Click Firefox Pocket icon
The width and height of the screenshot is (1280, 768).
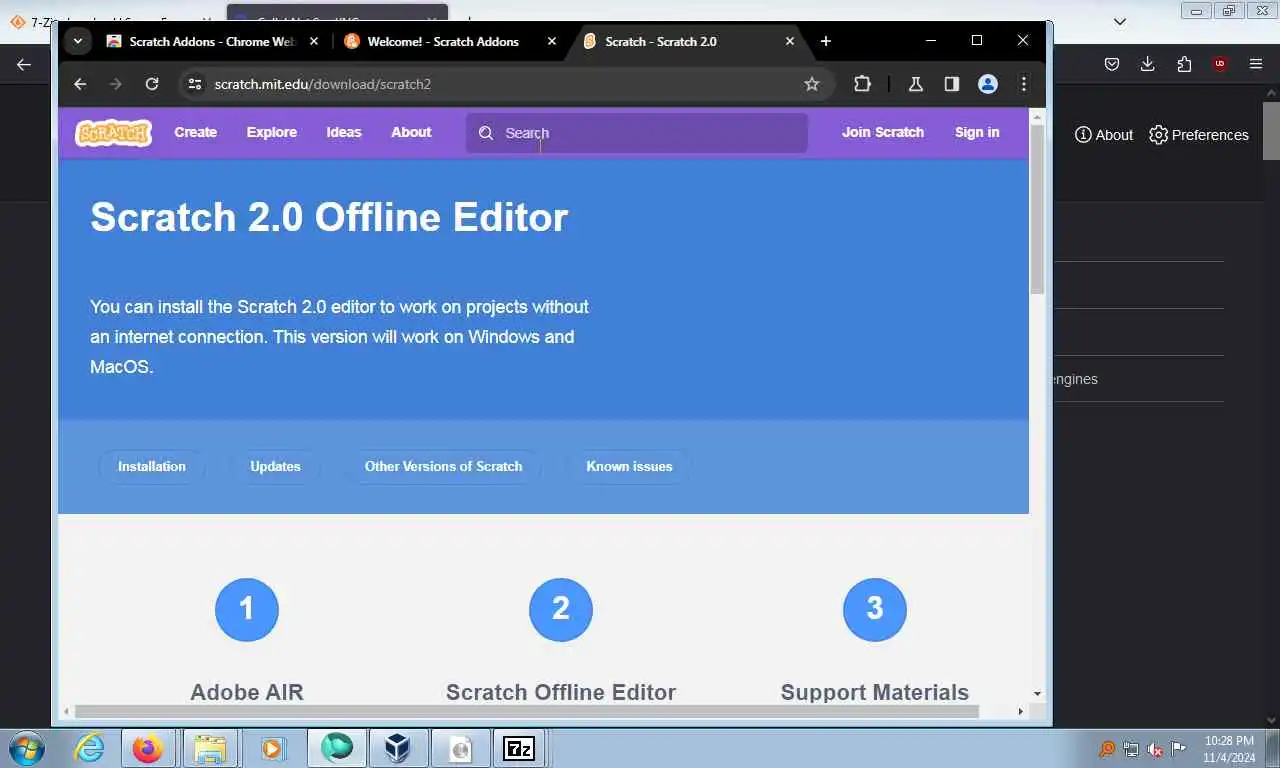(x=1112, y=64)
